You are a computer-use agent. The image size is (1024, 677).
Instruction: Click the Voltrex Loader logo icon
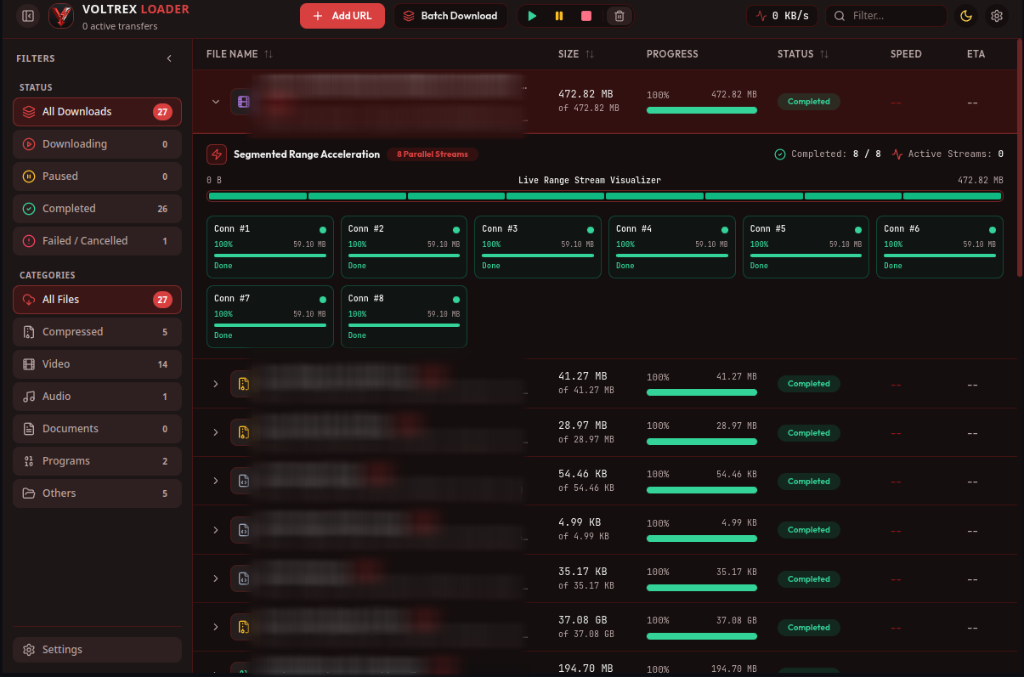(61, 16)
